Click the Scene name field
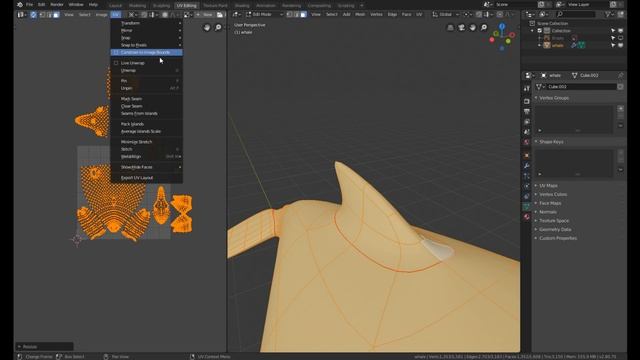 coord(515,4)
